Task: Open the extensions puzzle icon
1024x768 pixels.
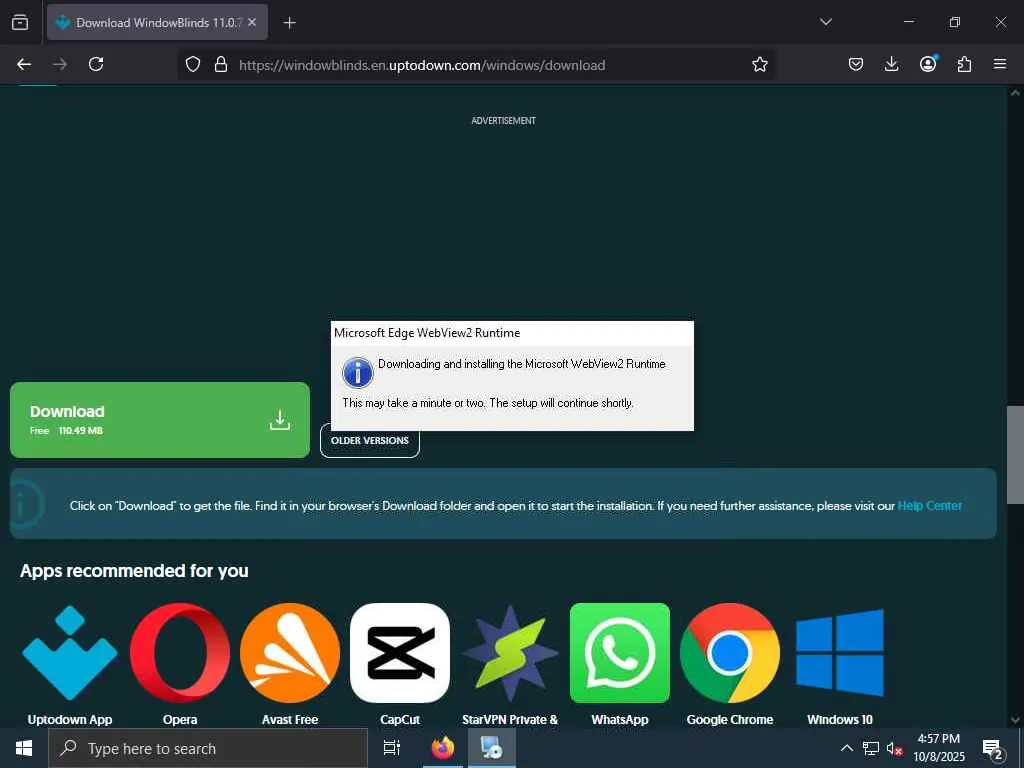Action: coord(964,64)
